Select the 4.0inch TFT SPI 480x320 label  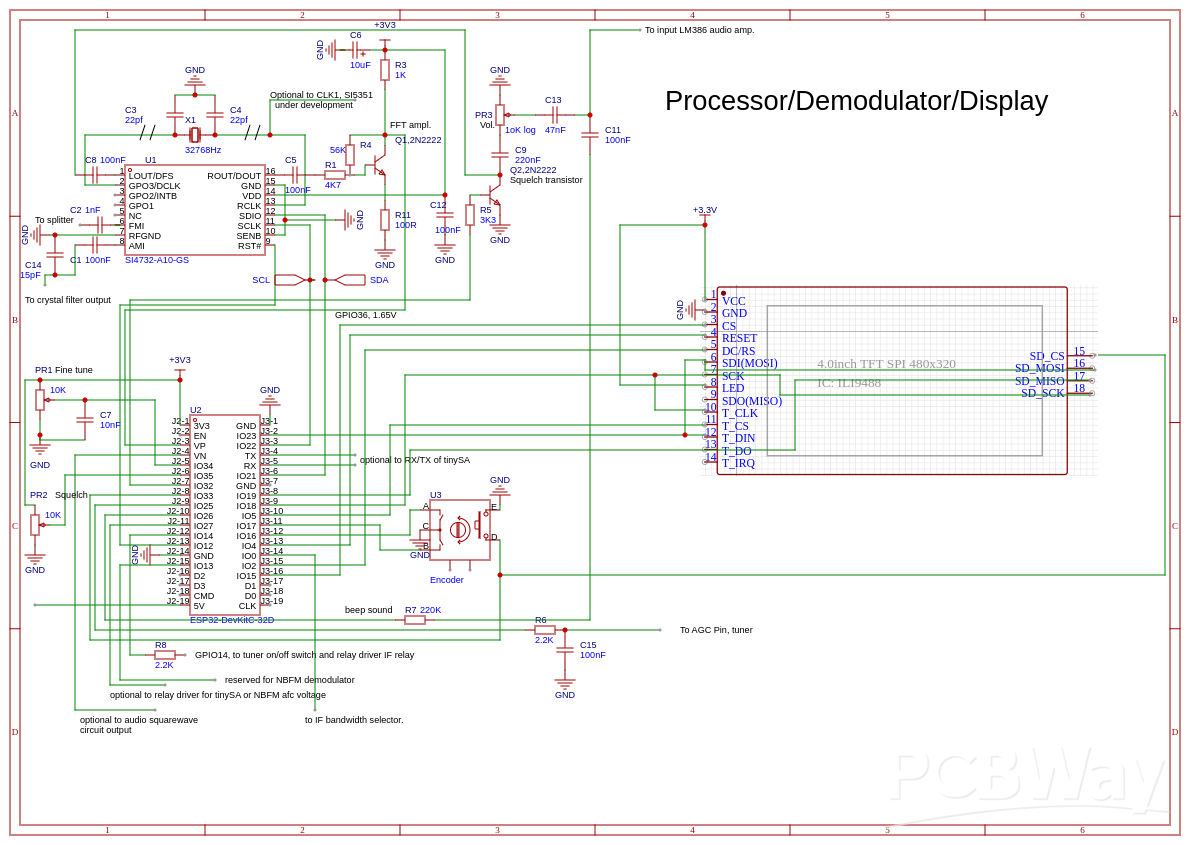[x=886, y=364]
